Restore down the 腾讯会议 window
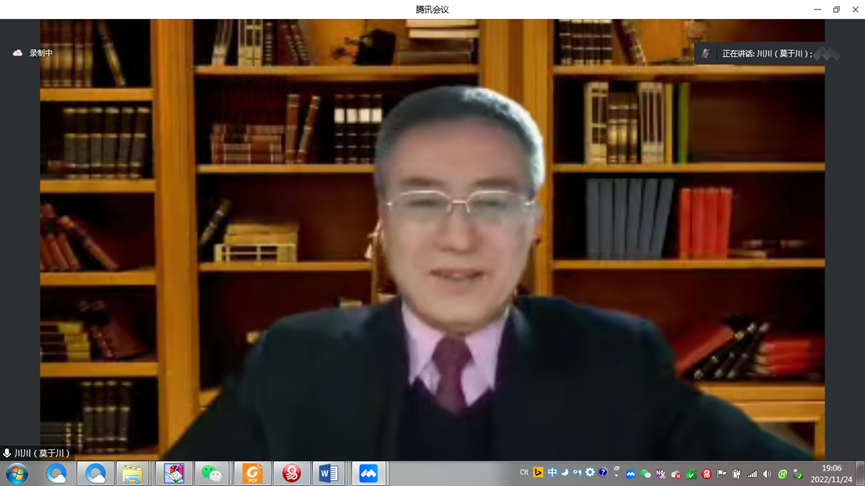Image resolution: width=865 pixels, height=486 pixels. (x=836, y=9)
